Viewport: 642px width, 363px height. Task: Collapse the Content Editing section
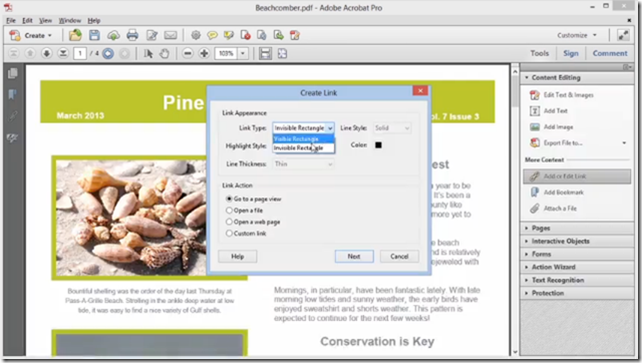(577, 78)
